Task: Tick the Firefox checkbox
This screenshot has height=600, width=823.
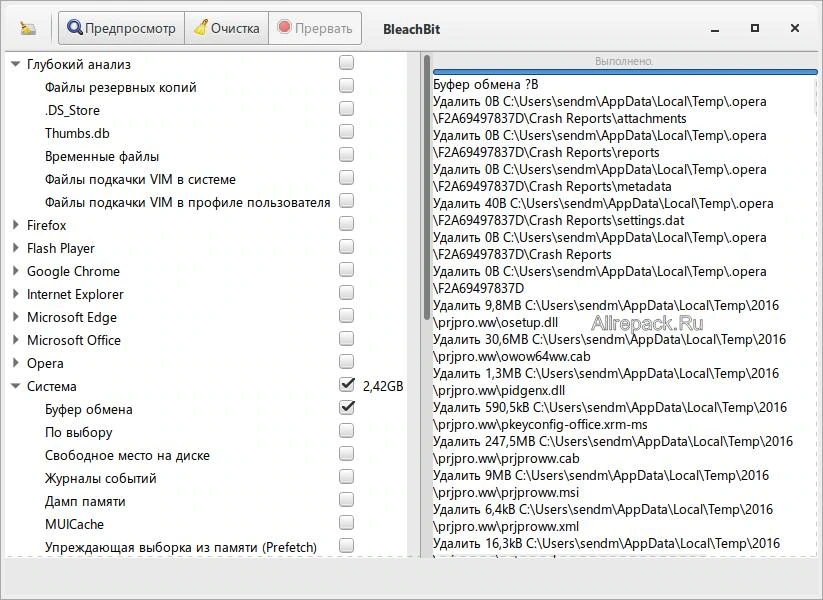Action: pos(346,224)
